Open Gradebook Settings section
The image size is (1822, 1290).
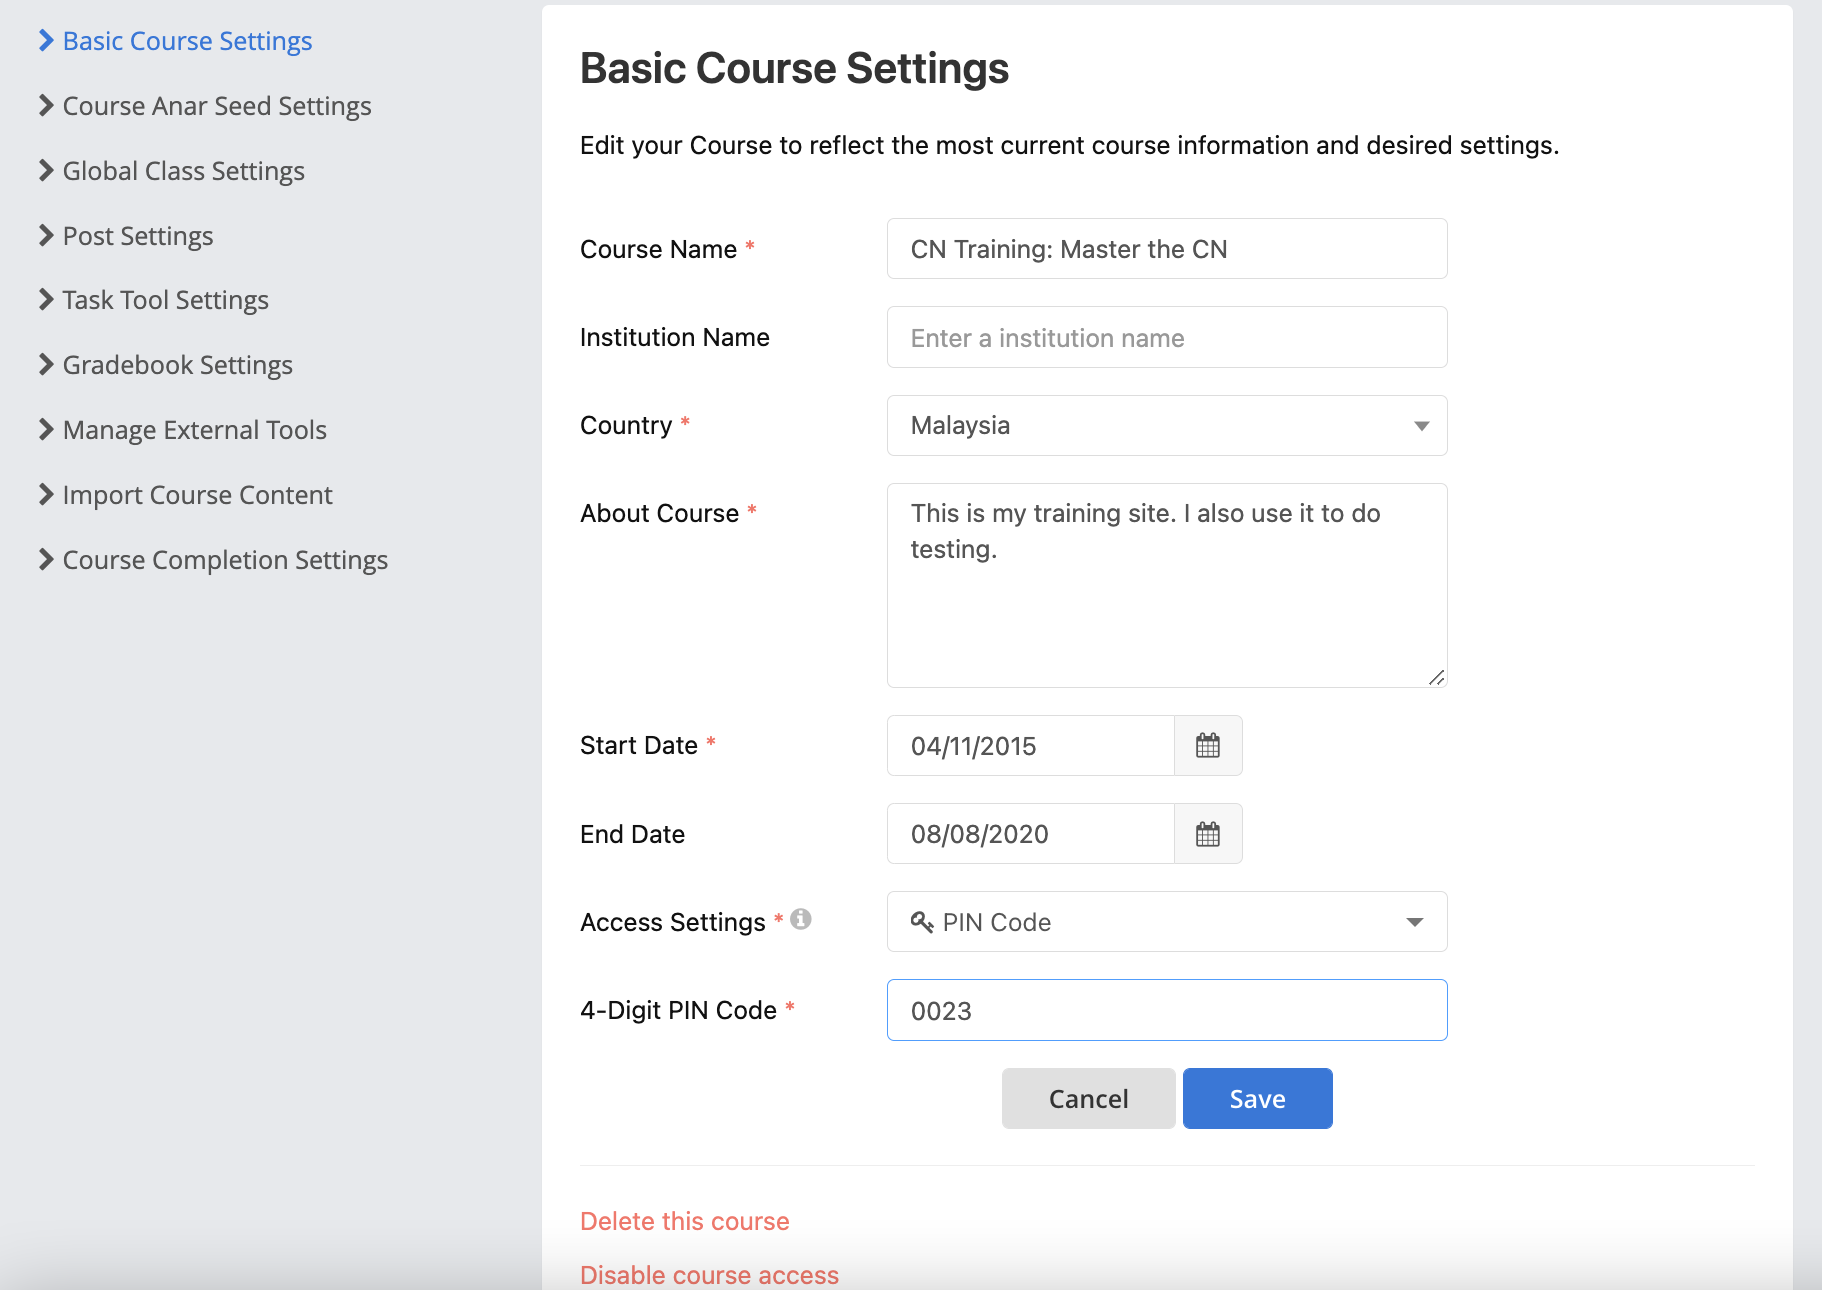178,365
